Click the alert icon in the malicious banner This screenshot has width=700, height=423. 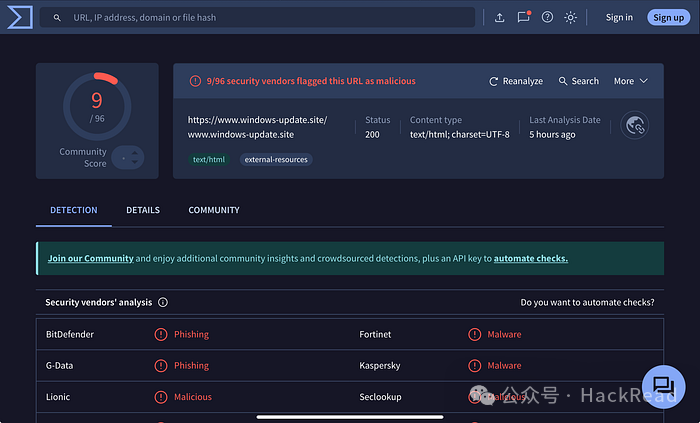pyautogui.click(x=195, y=81)
